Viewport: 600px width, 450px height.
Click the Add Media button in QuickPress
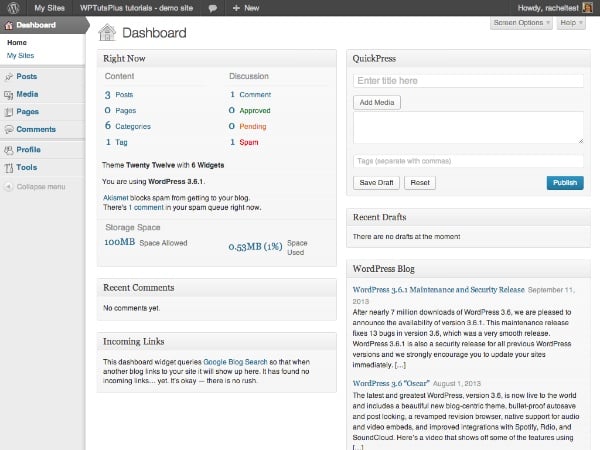377,102
